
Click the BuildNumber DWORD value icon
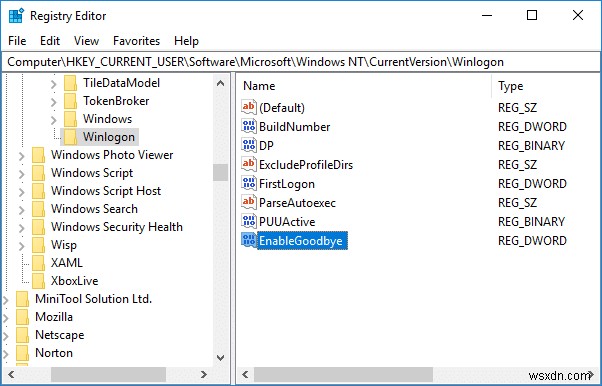[249, 126]
